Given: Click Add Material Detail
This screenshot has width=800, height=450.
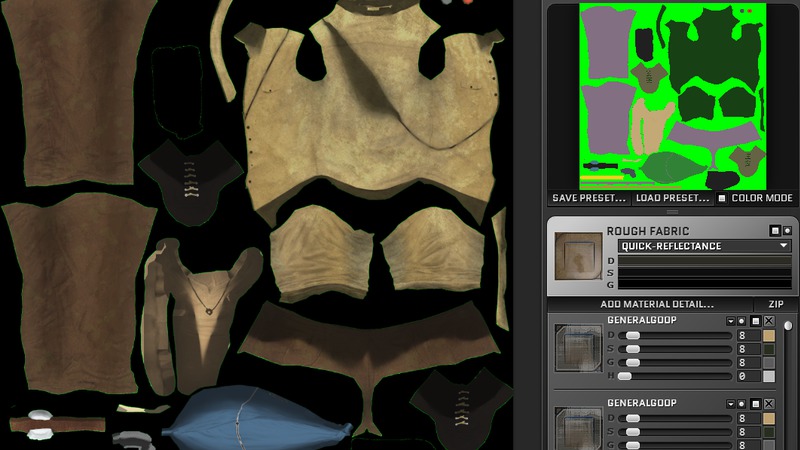Looking at the screenshot, I should click(657, 304).
